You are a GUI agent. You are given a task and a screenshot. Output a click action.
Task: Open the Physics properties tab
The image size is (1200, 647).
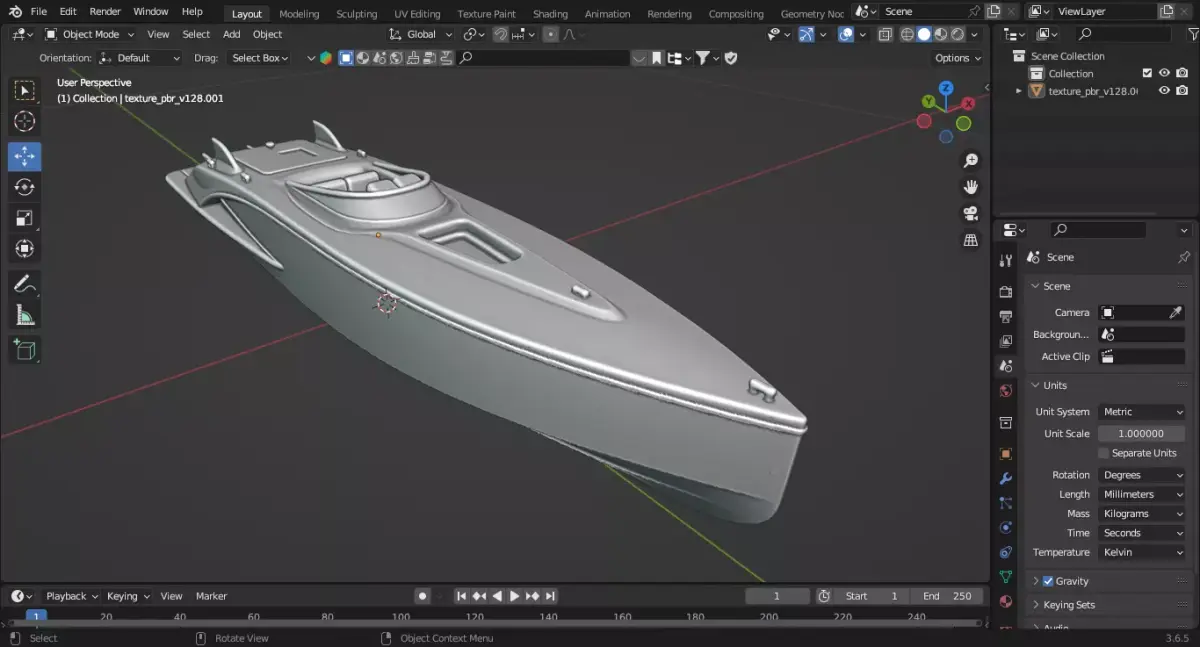click(1006, 527)
